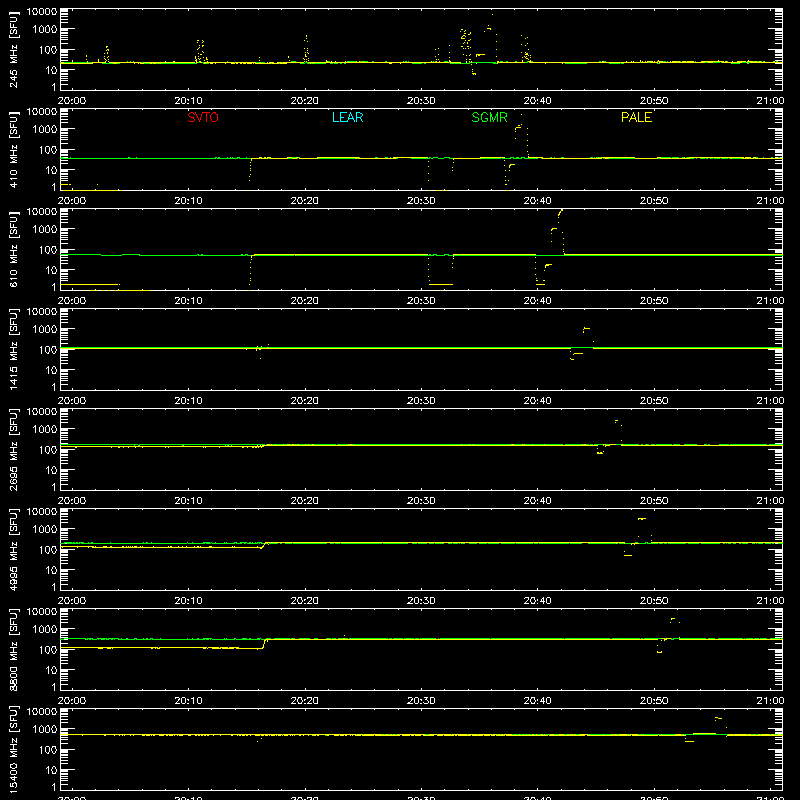Click the 10 y-axis value on 4995 MHz plot
The image size is (800, 800).
(x=51, y=570)
